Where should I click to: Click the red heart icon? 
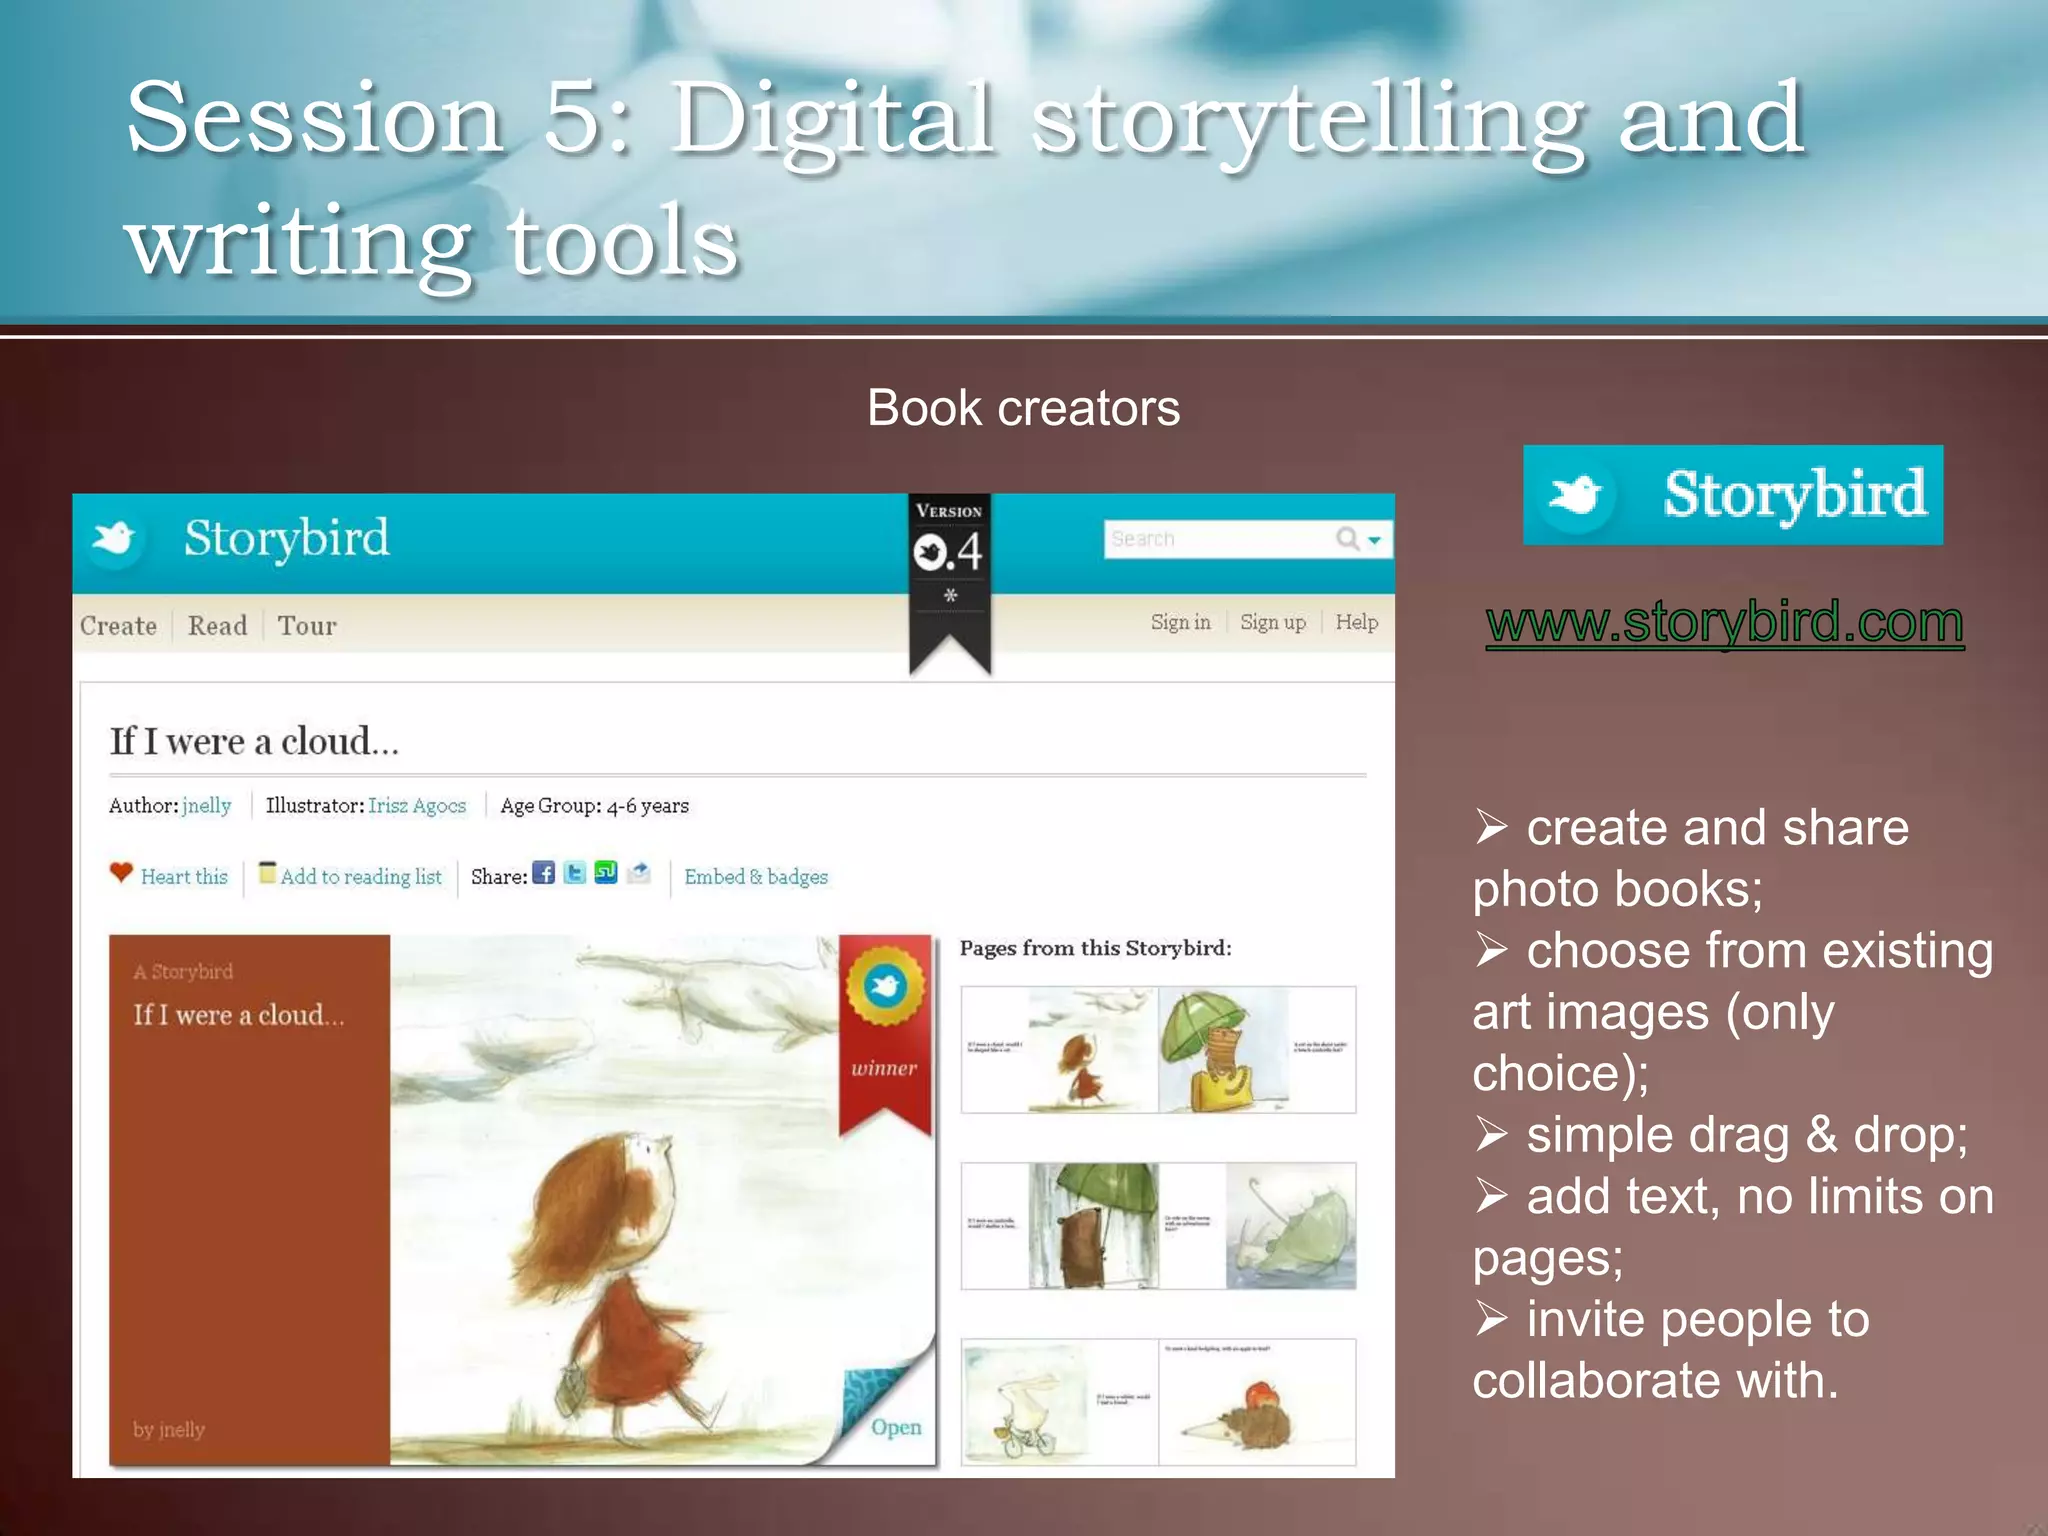coord(121,873)
